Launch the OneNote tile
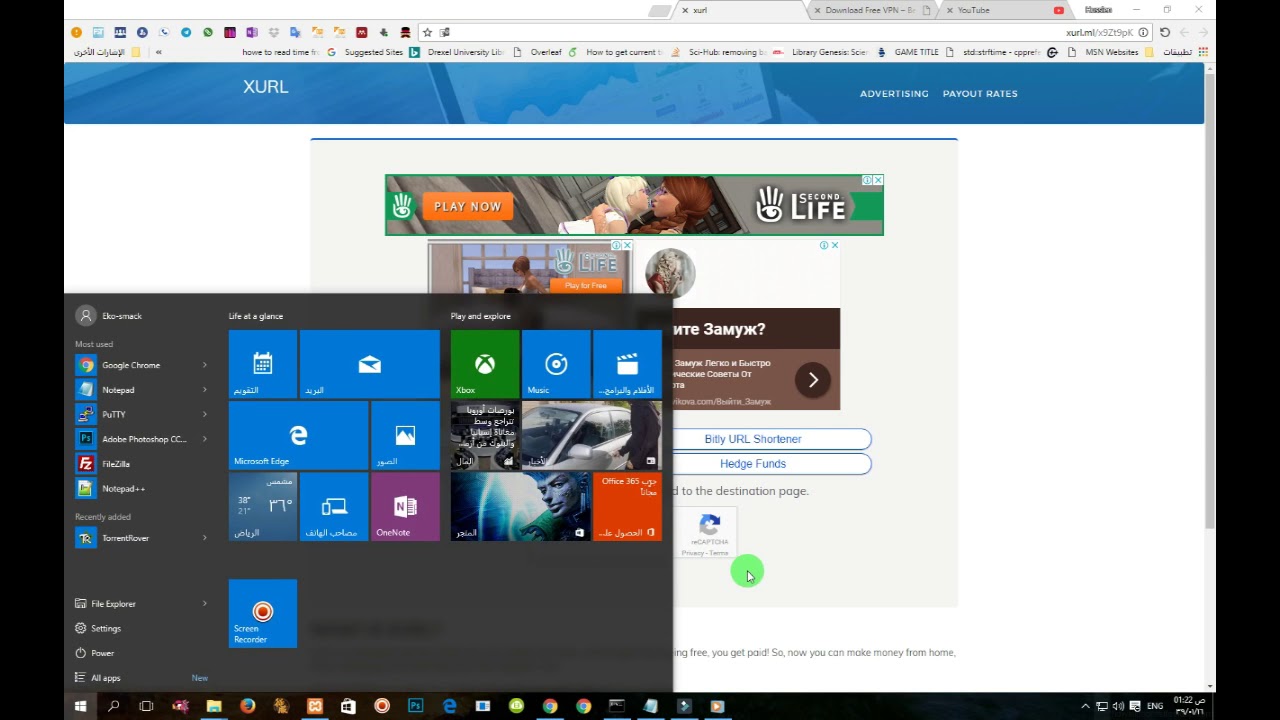1280x720 pixels. (405, 507)
